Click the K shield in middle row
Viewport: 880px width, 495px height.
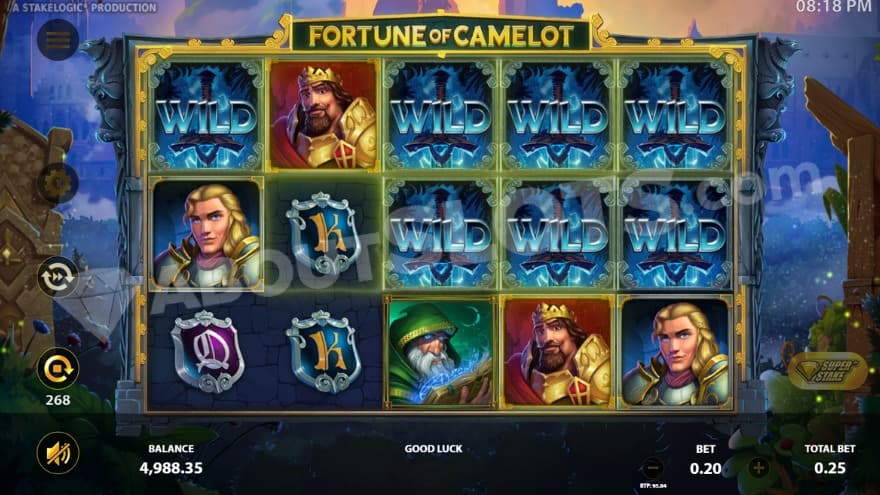[x=323, y=234]
